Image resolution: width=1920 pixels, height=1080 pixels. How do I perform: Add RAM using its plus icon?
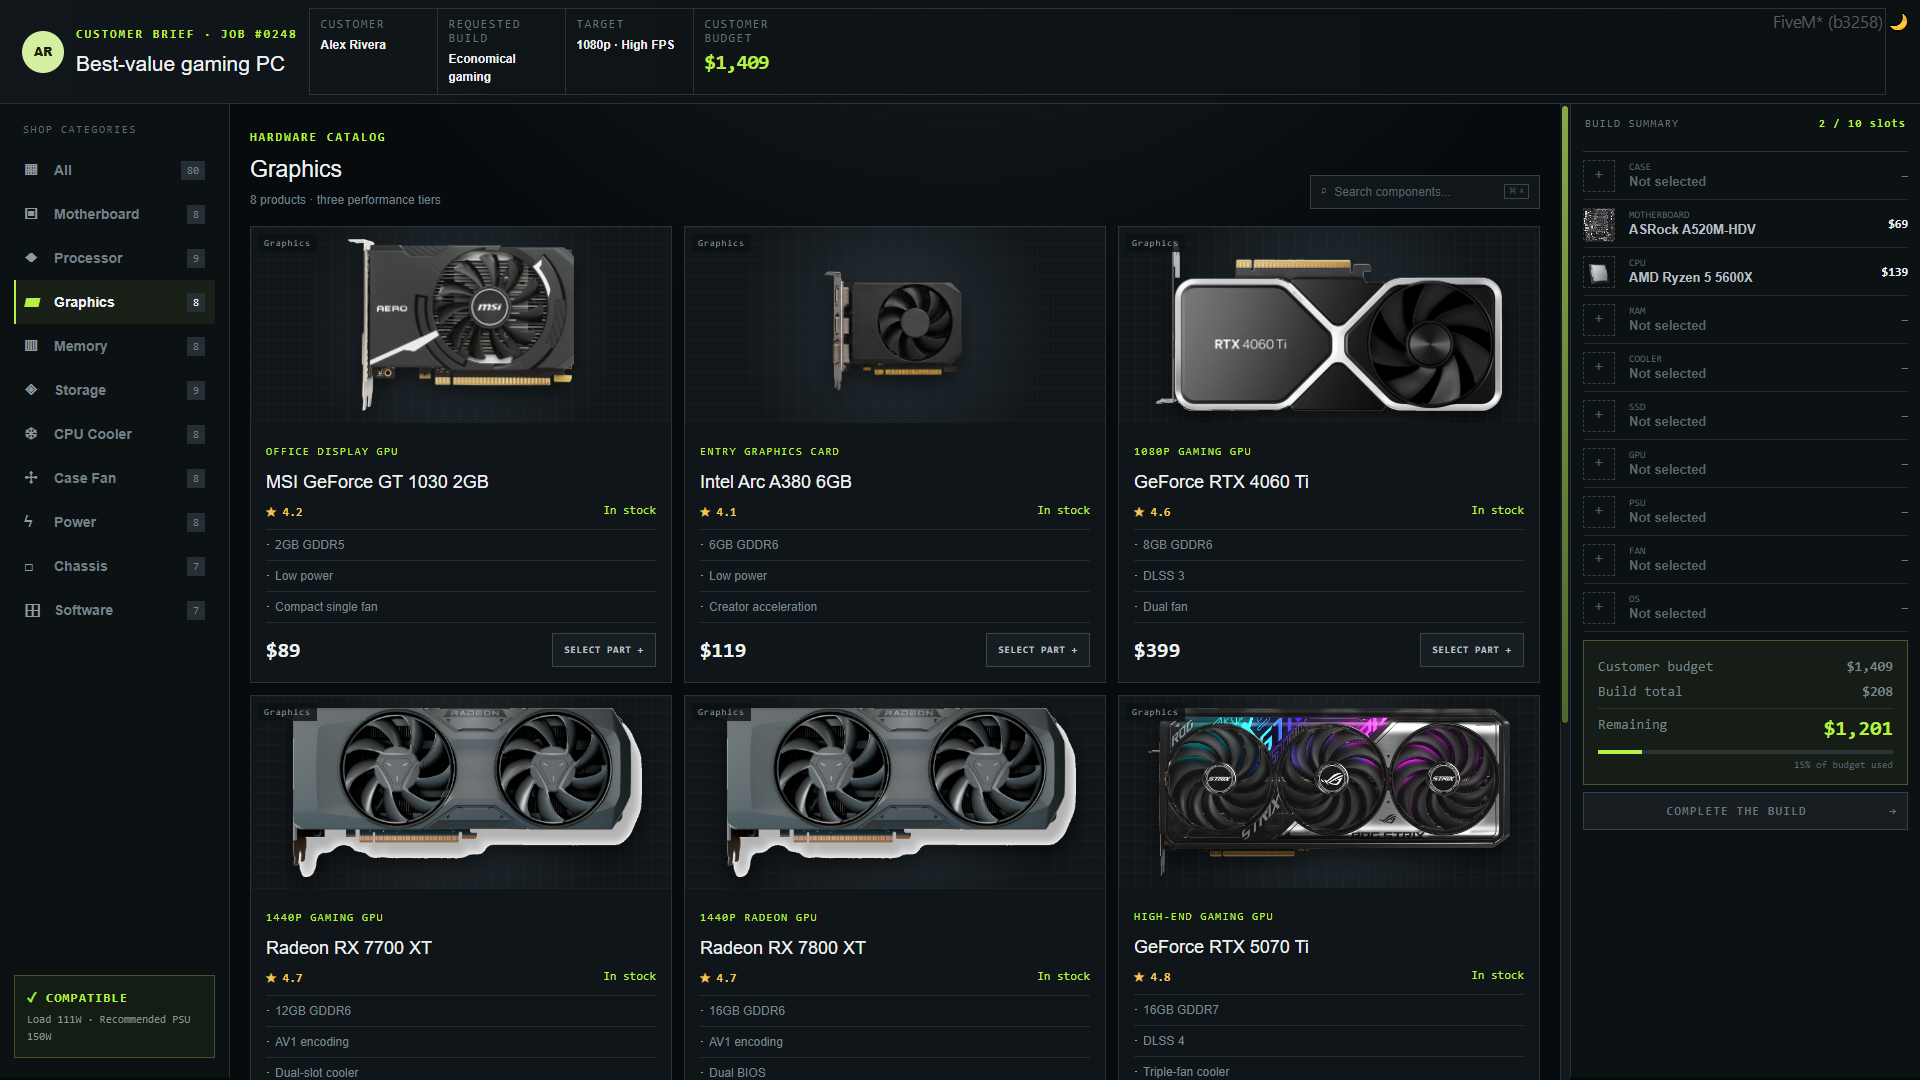(x=1599, y=320)
